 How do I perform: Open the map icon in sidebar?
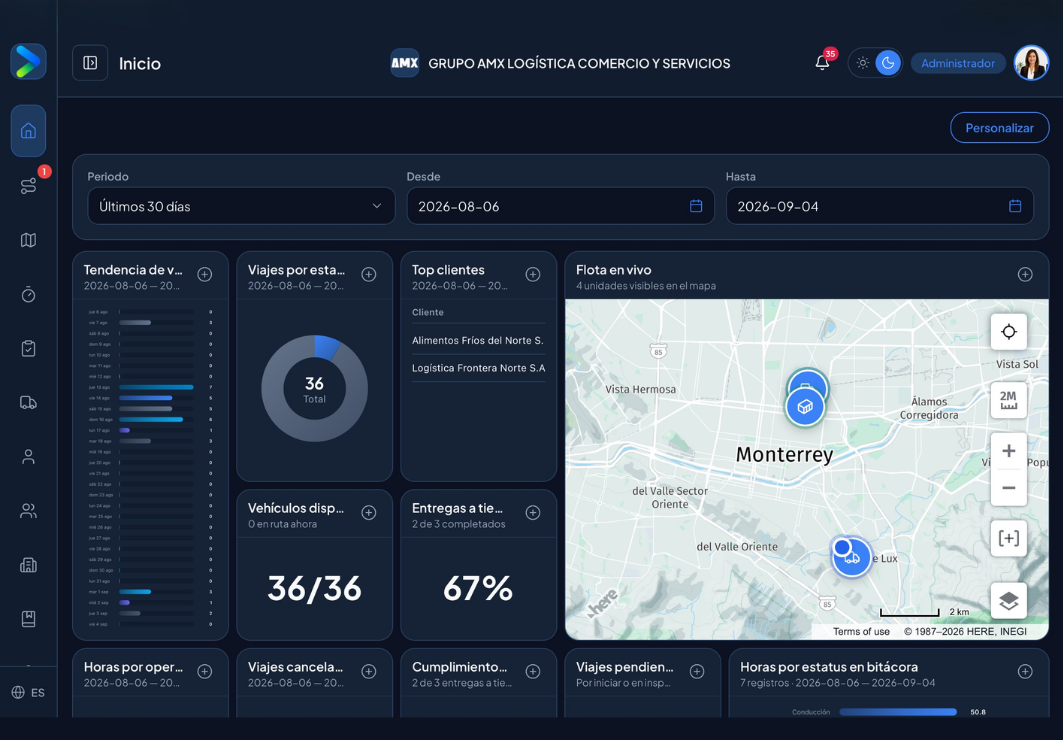pyautogui.click(x=28, y=240)
